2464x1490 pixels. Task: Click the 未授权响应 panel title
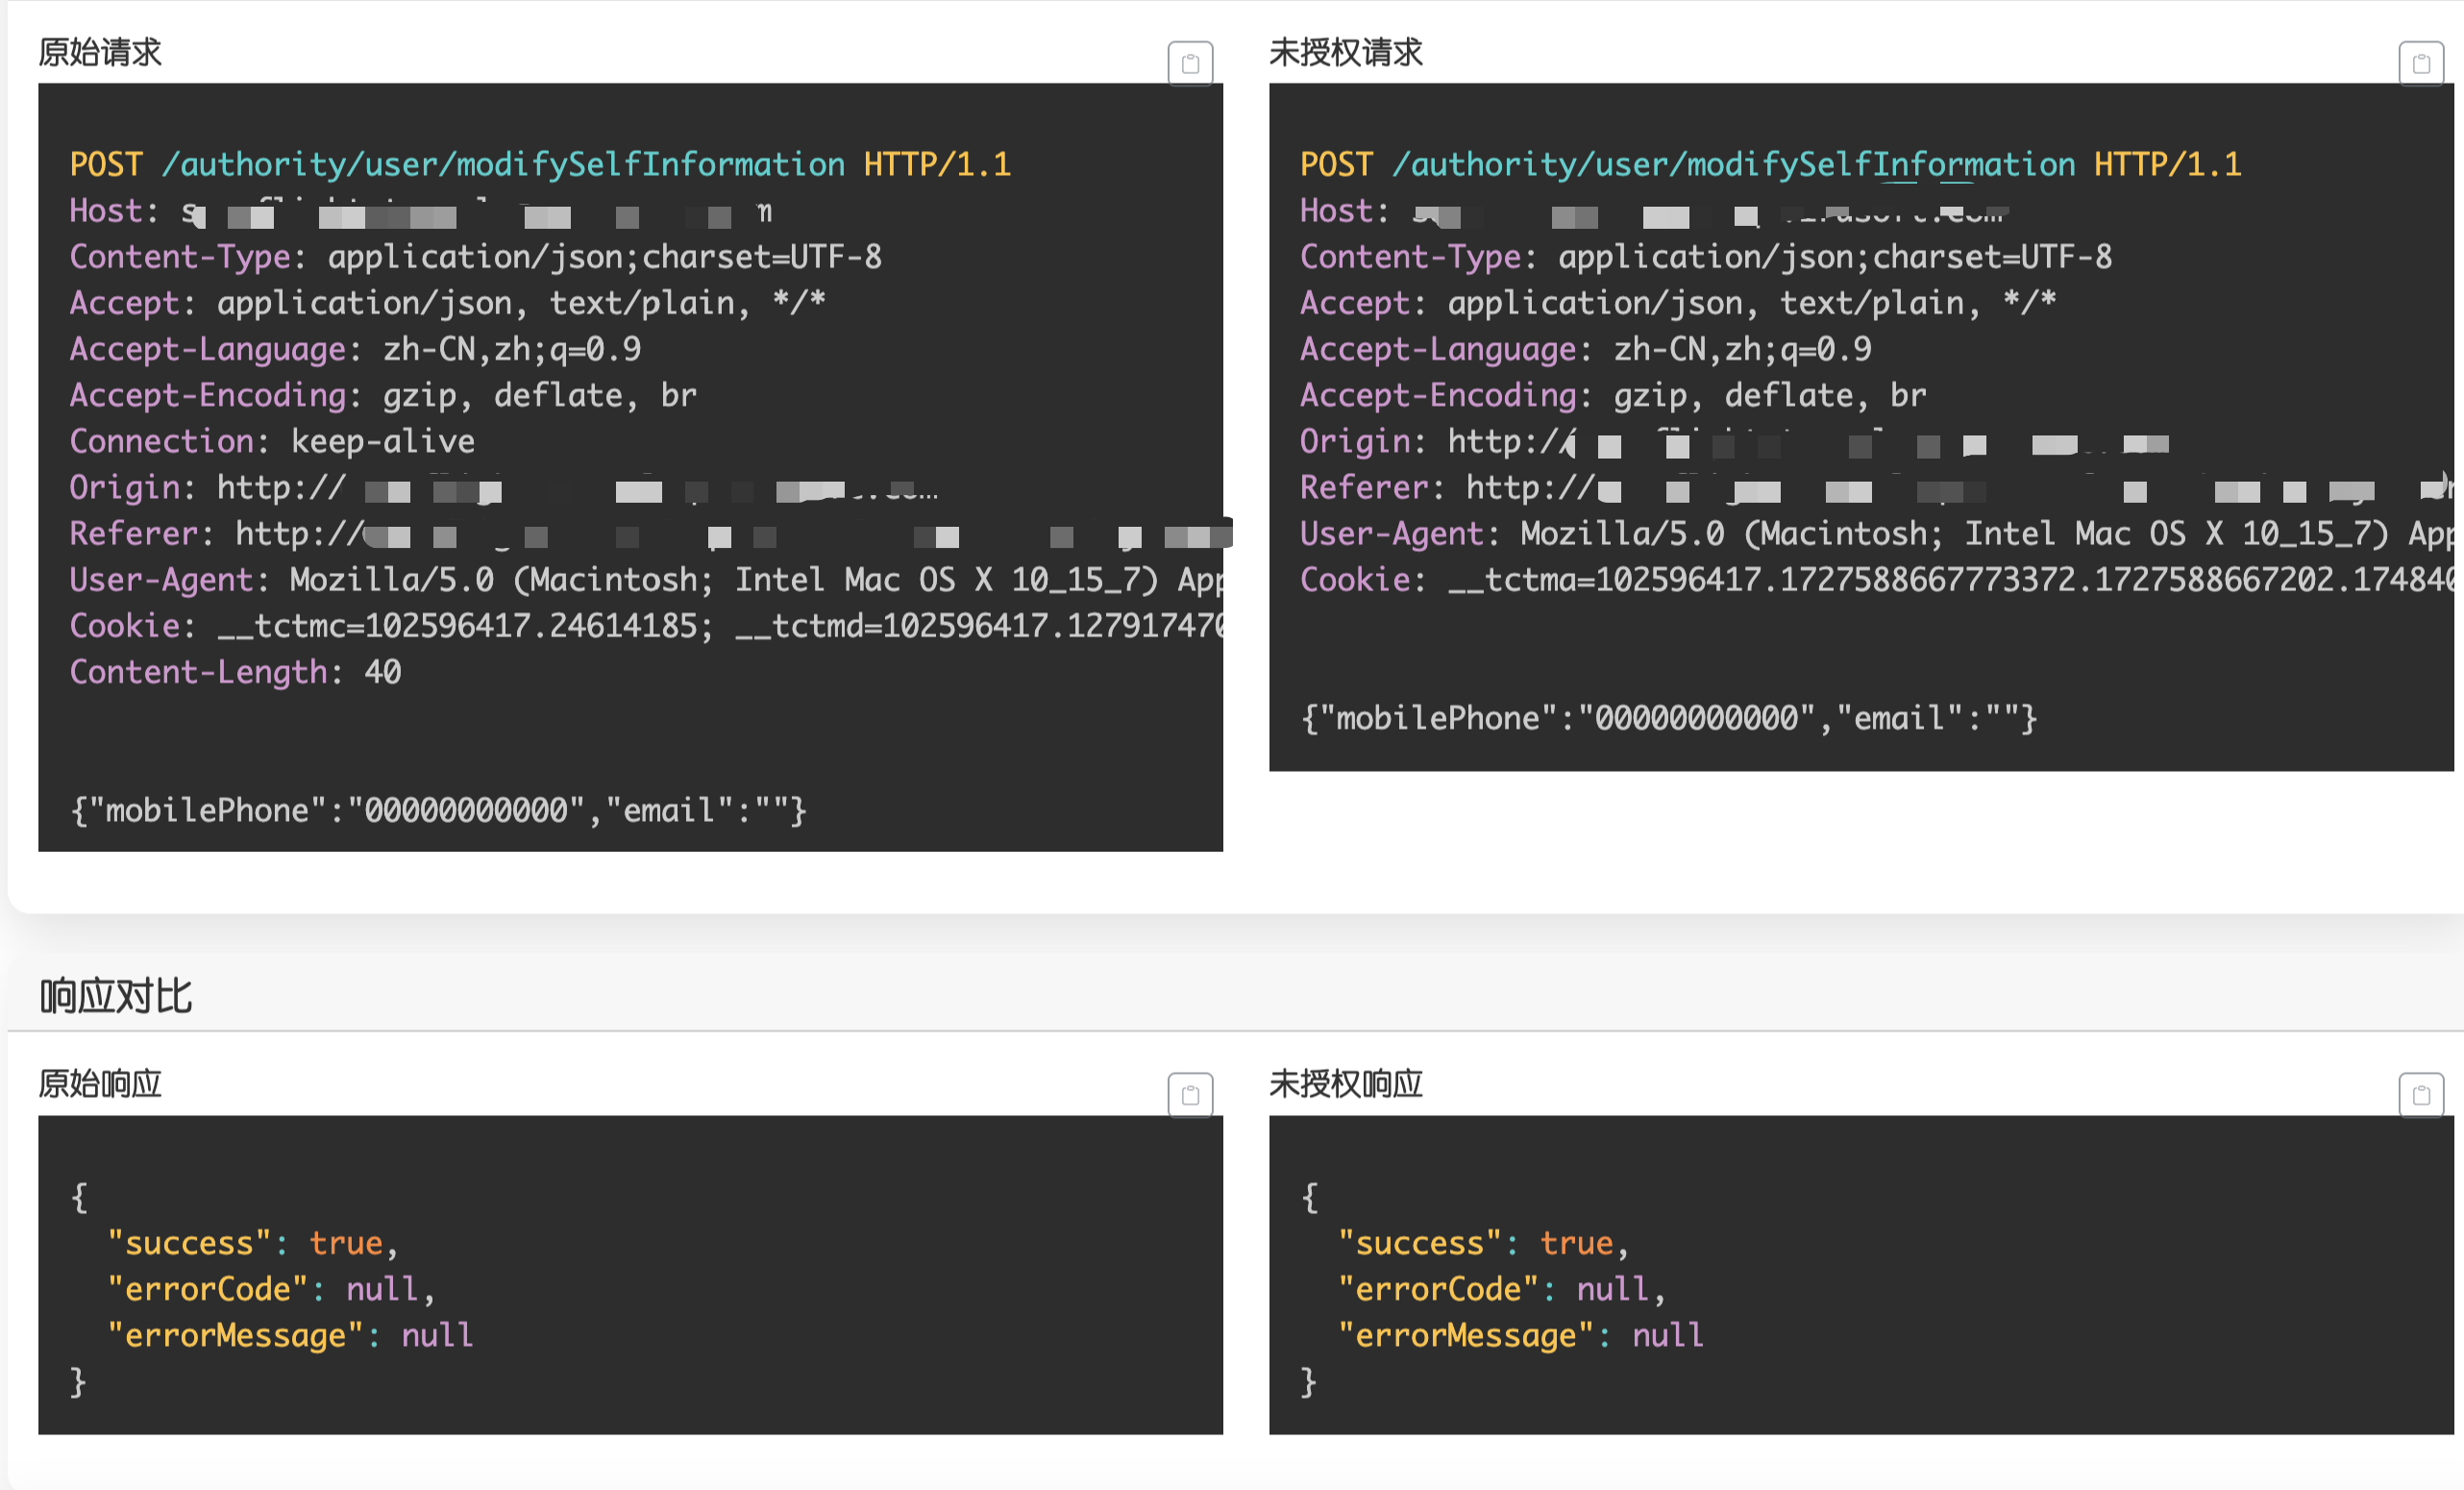point(1345,1083)
